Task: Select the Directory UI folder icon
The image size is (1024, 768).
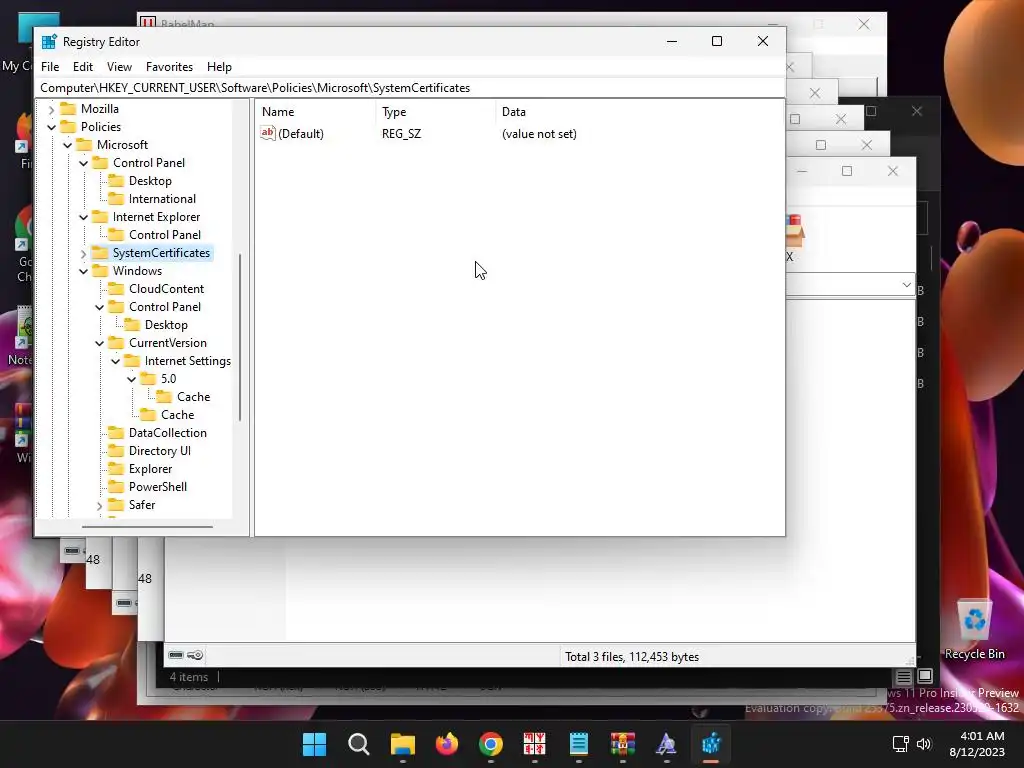Action: point(116,451)
